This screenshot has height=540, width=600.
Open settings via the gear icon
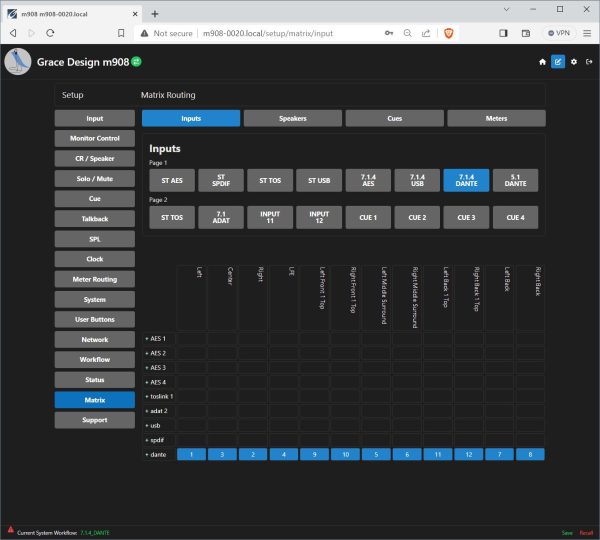pos(573,62)
